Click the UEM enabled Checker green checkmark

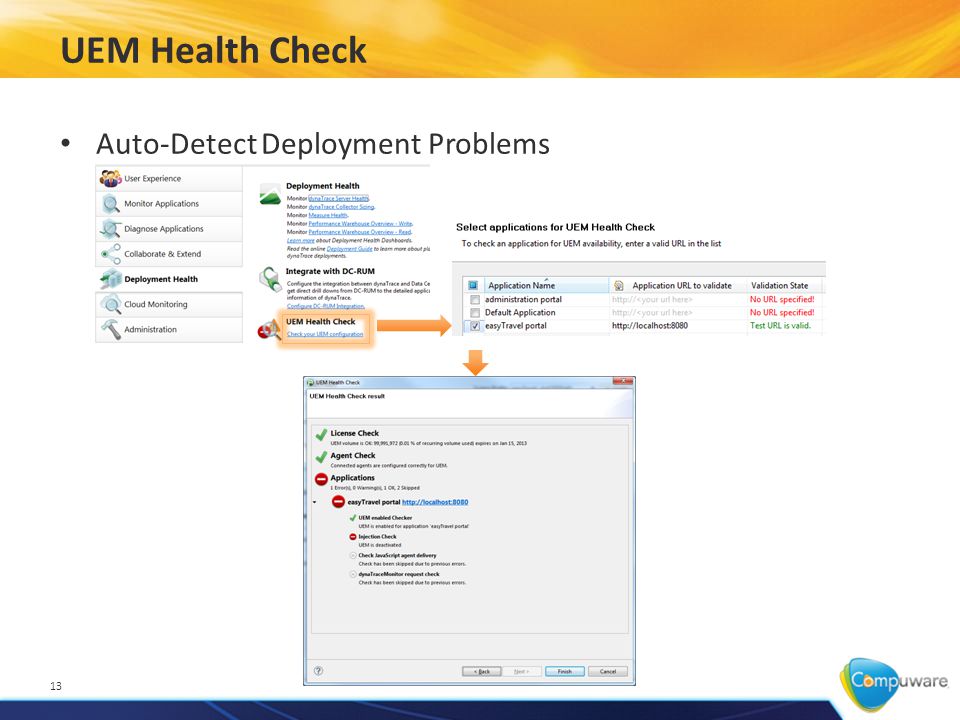[353, 518]
